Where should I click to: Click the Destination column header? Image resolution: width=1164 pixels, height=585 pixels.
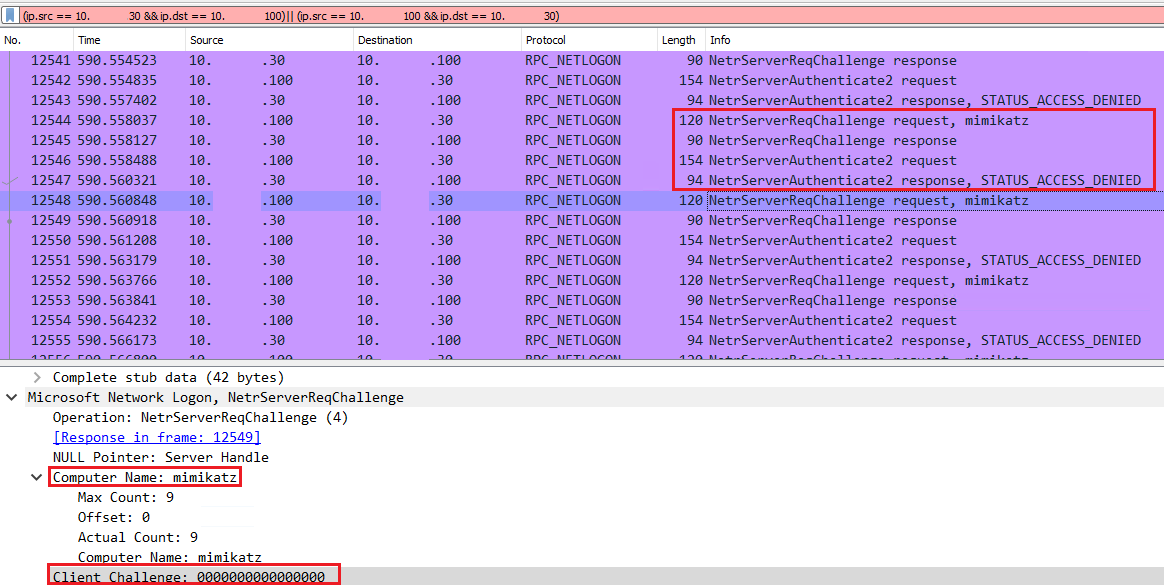pos(437,40)
